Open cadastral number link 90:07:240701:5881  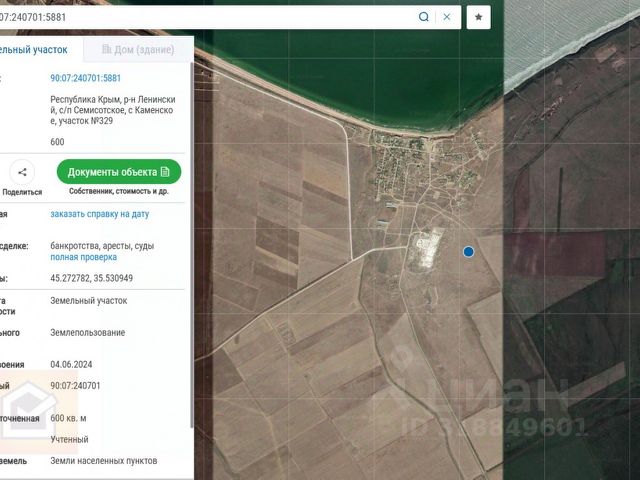[86, 78]
